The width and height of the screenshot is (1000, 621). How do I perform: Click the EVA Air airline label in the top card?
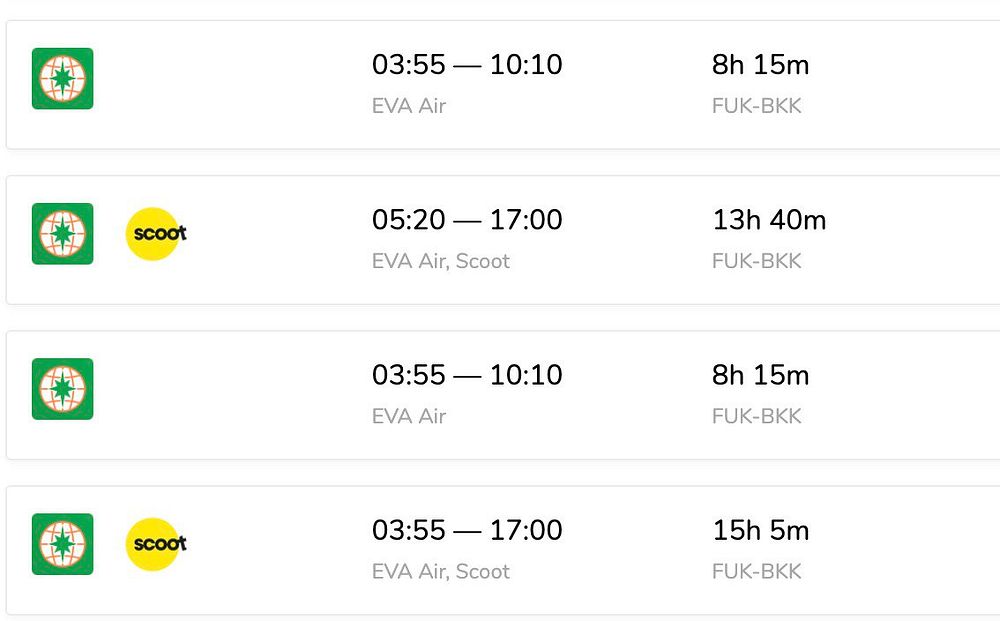coord(409,106)
